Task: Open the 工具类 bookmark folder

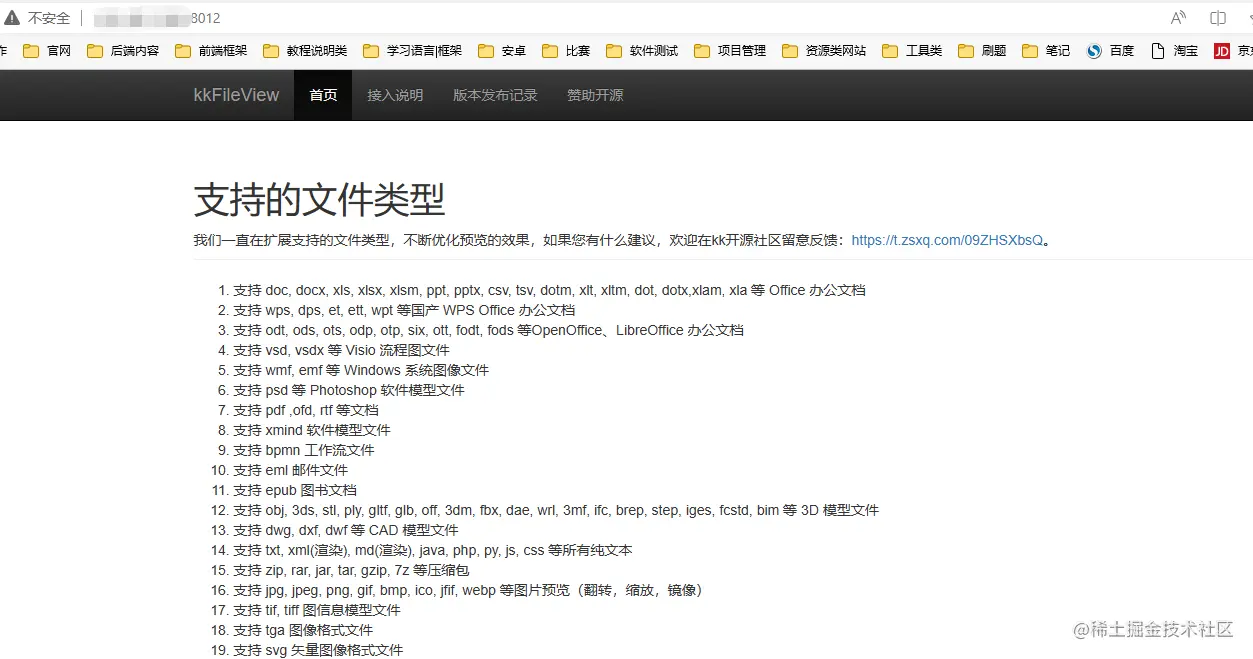Action: 912,50
